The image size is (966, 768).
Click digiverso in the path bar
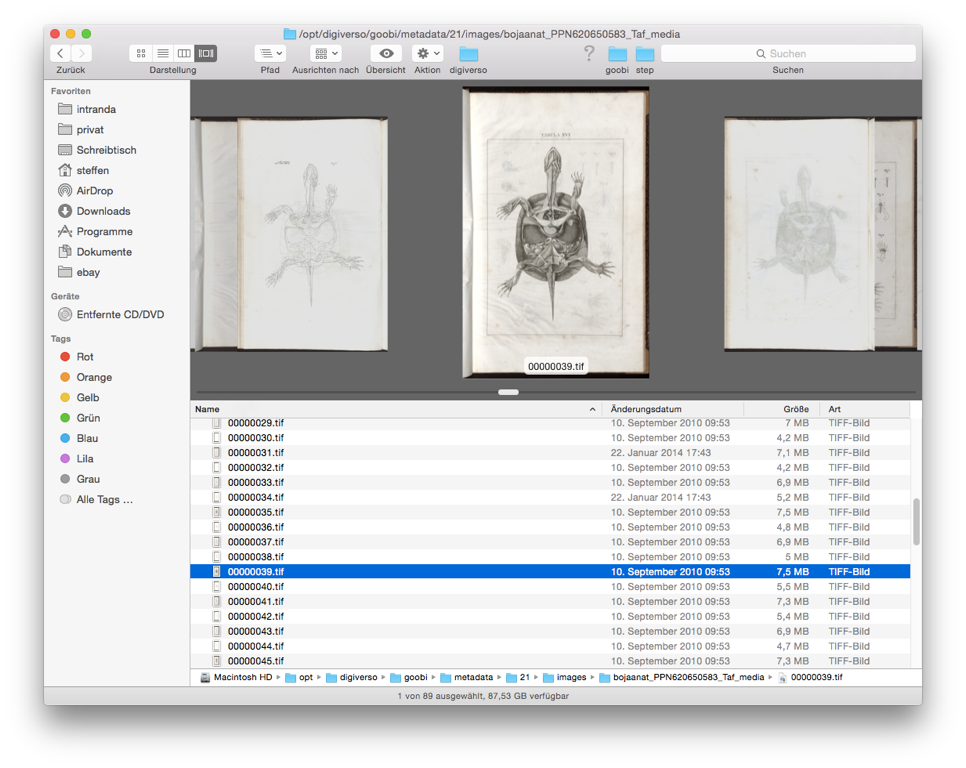(352, 677)
